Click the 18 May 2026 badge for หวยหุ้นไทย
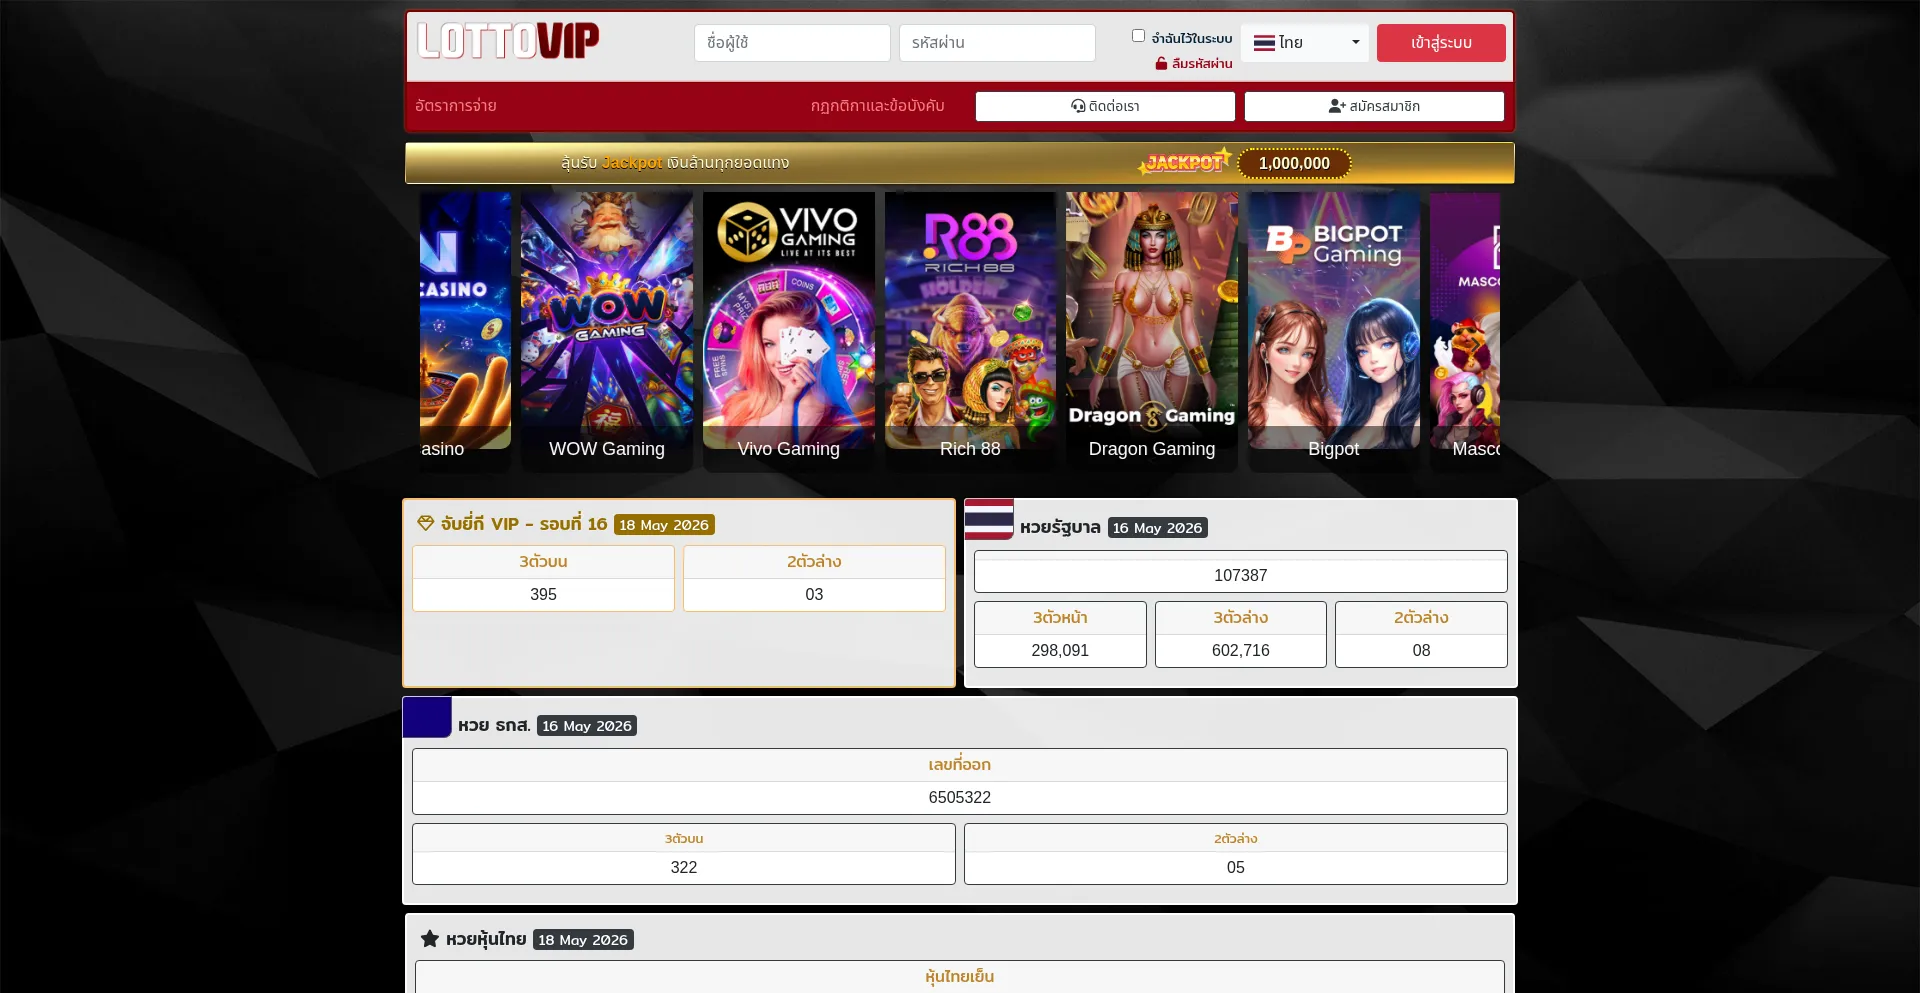1920x993 pixels. pyautogui.click(x=583, y=940)
